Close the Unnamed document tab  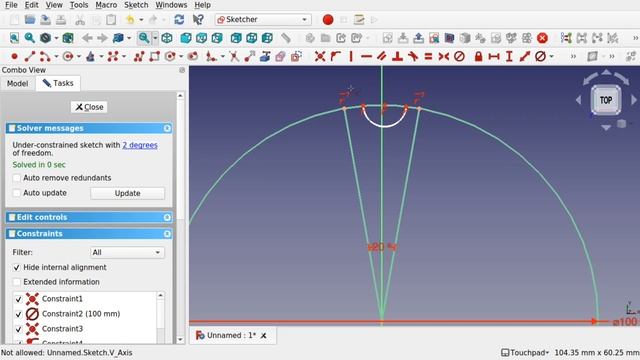tap(264, 336)
